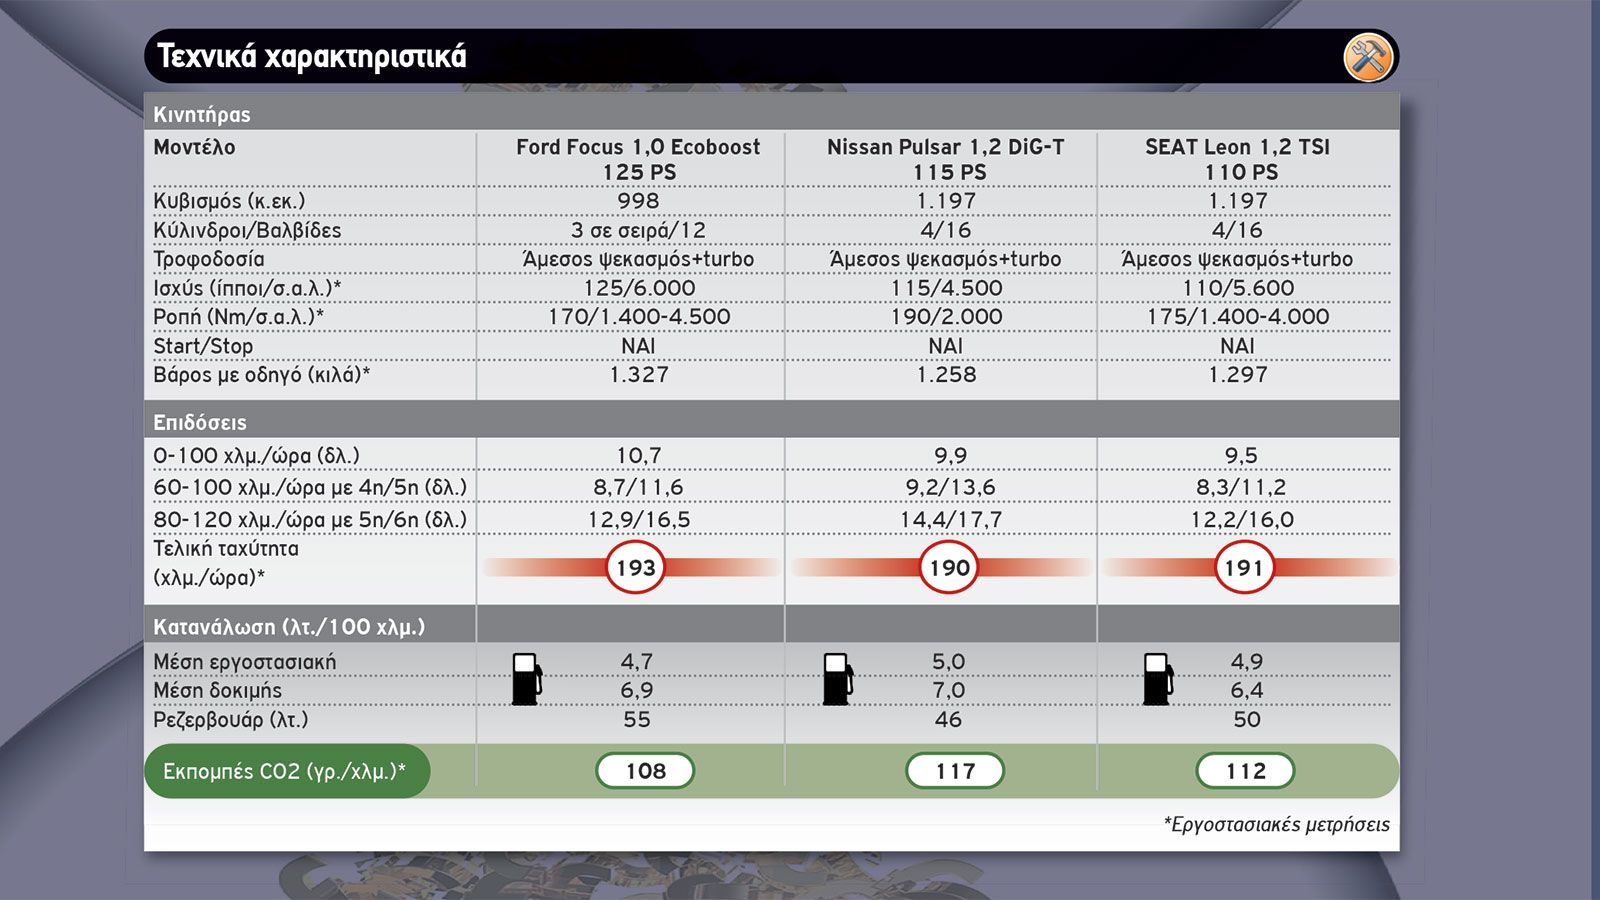Click the 6,9 test consumption value

coord(637,691)
